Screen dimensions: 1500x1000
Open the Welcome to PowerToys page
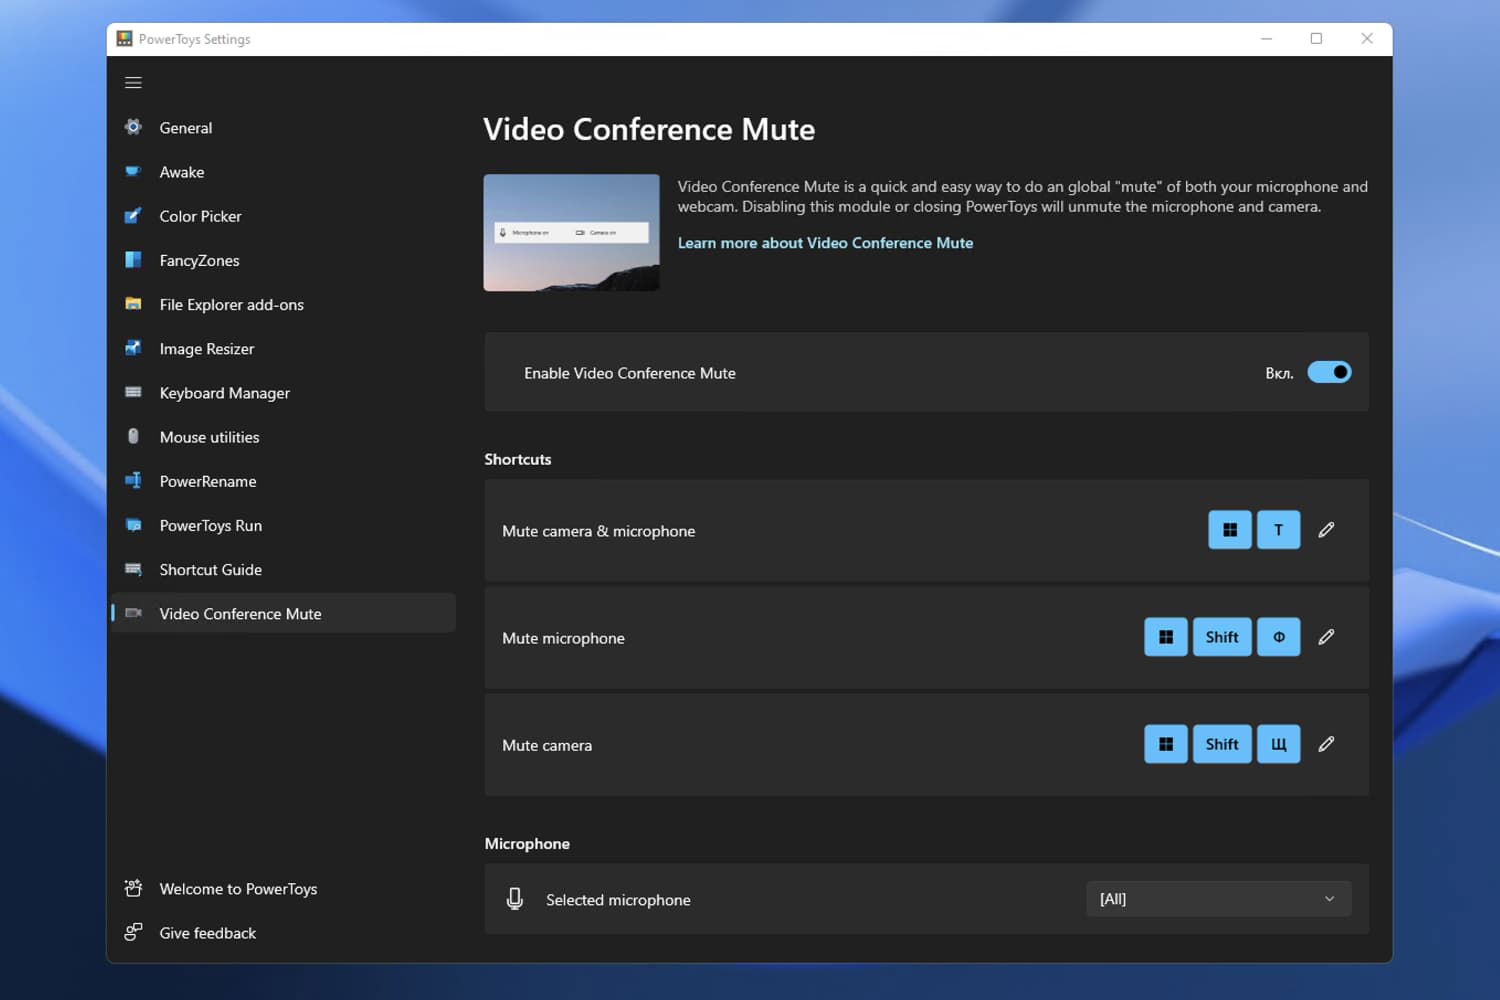[238, 889]
